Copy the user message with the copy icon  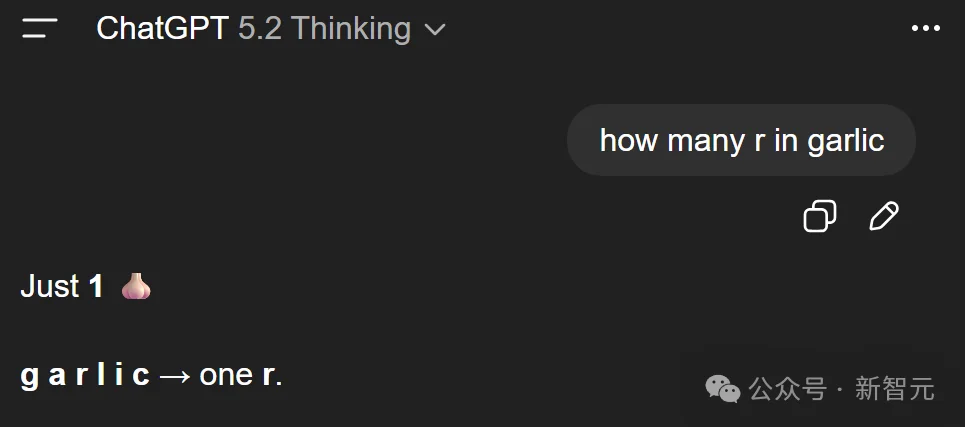click(820, 216)
